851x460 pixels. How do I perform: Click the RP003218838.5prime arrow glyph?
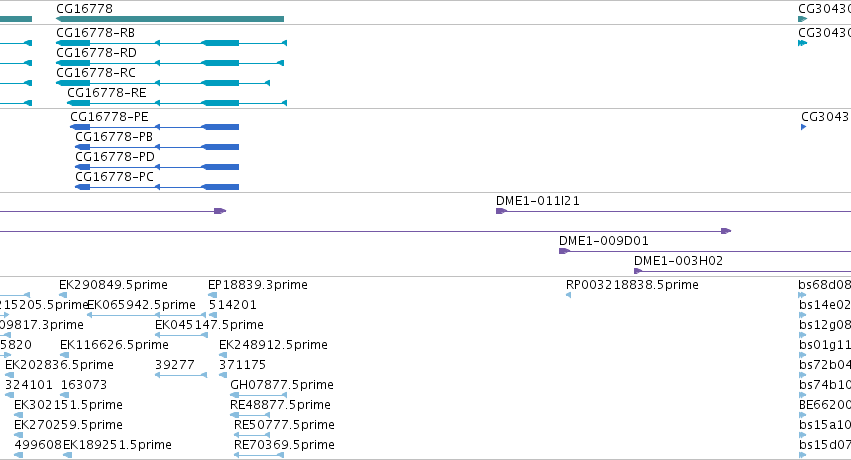click(x=568, y=295)
